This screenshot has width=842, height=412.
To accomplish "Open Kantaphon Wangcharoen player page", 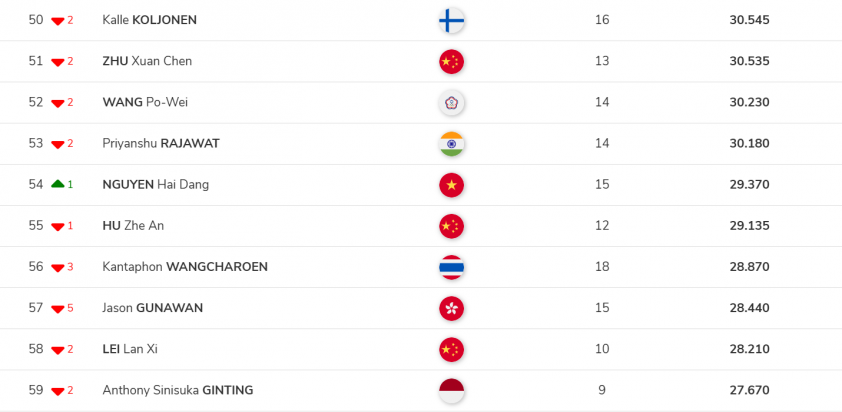I will (x=184, y=267).
